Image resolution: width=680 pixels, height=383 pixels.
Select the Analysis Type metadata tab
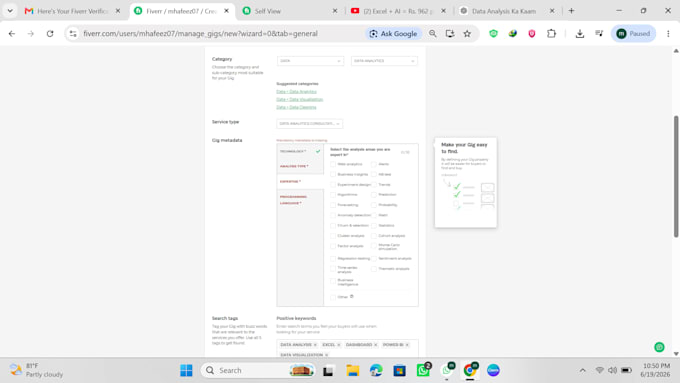pos(300,166)
